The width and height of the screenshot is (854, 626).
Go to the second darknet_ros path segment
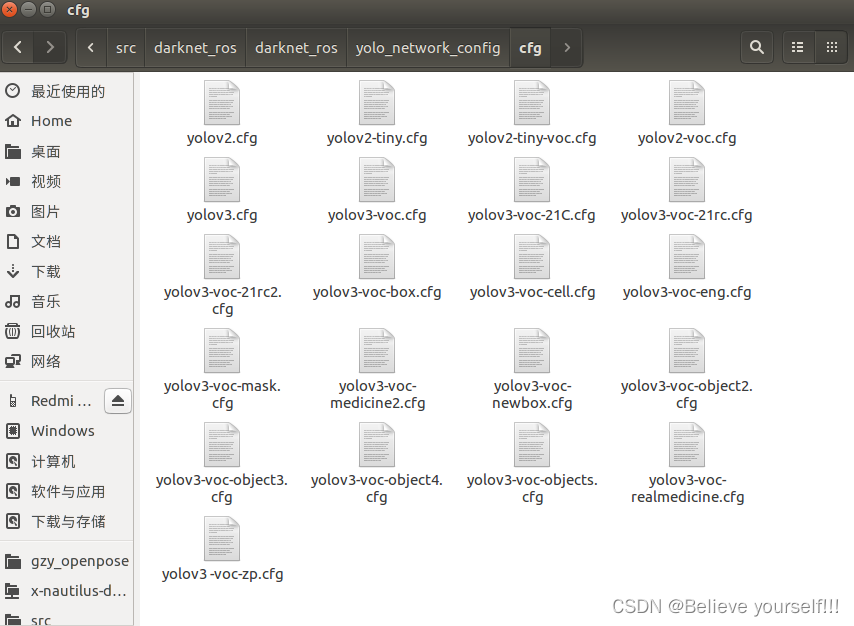296,48
